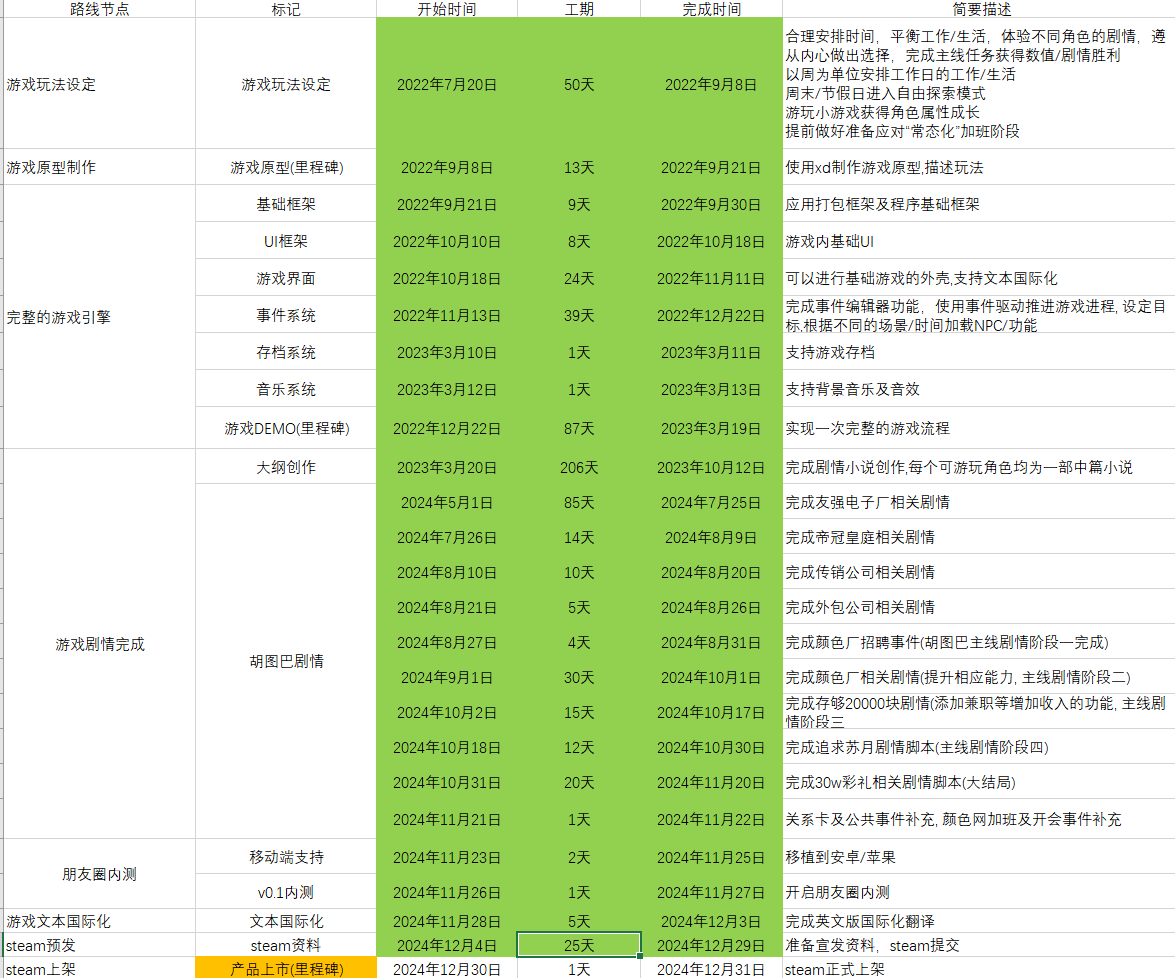The height and width of the screenshot is (978, 1175).
Task: Click the "206天" duration cell
Action: [579, 467]
